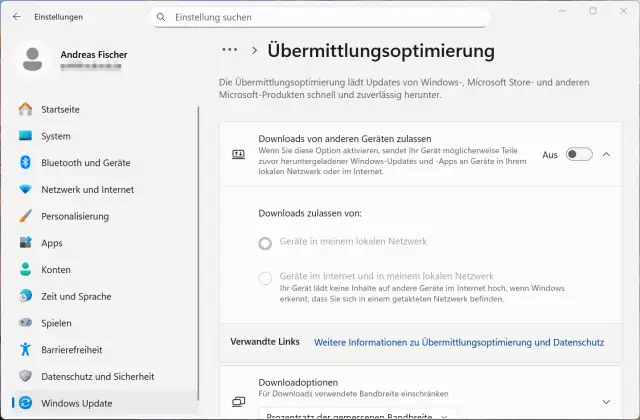Open Apps settings page
The height and width of the screenshot is (420, 640).
104,243
